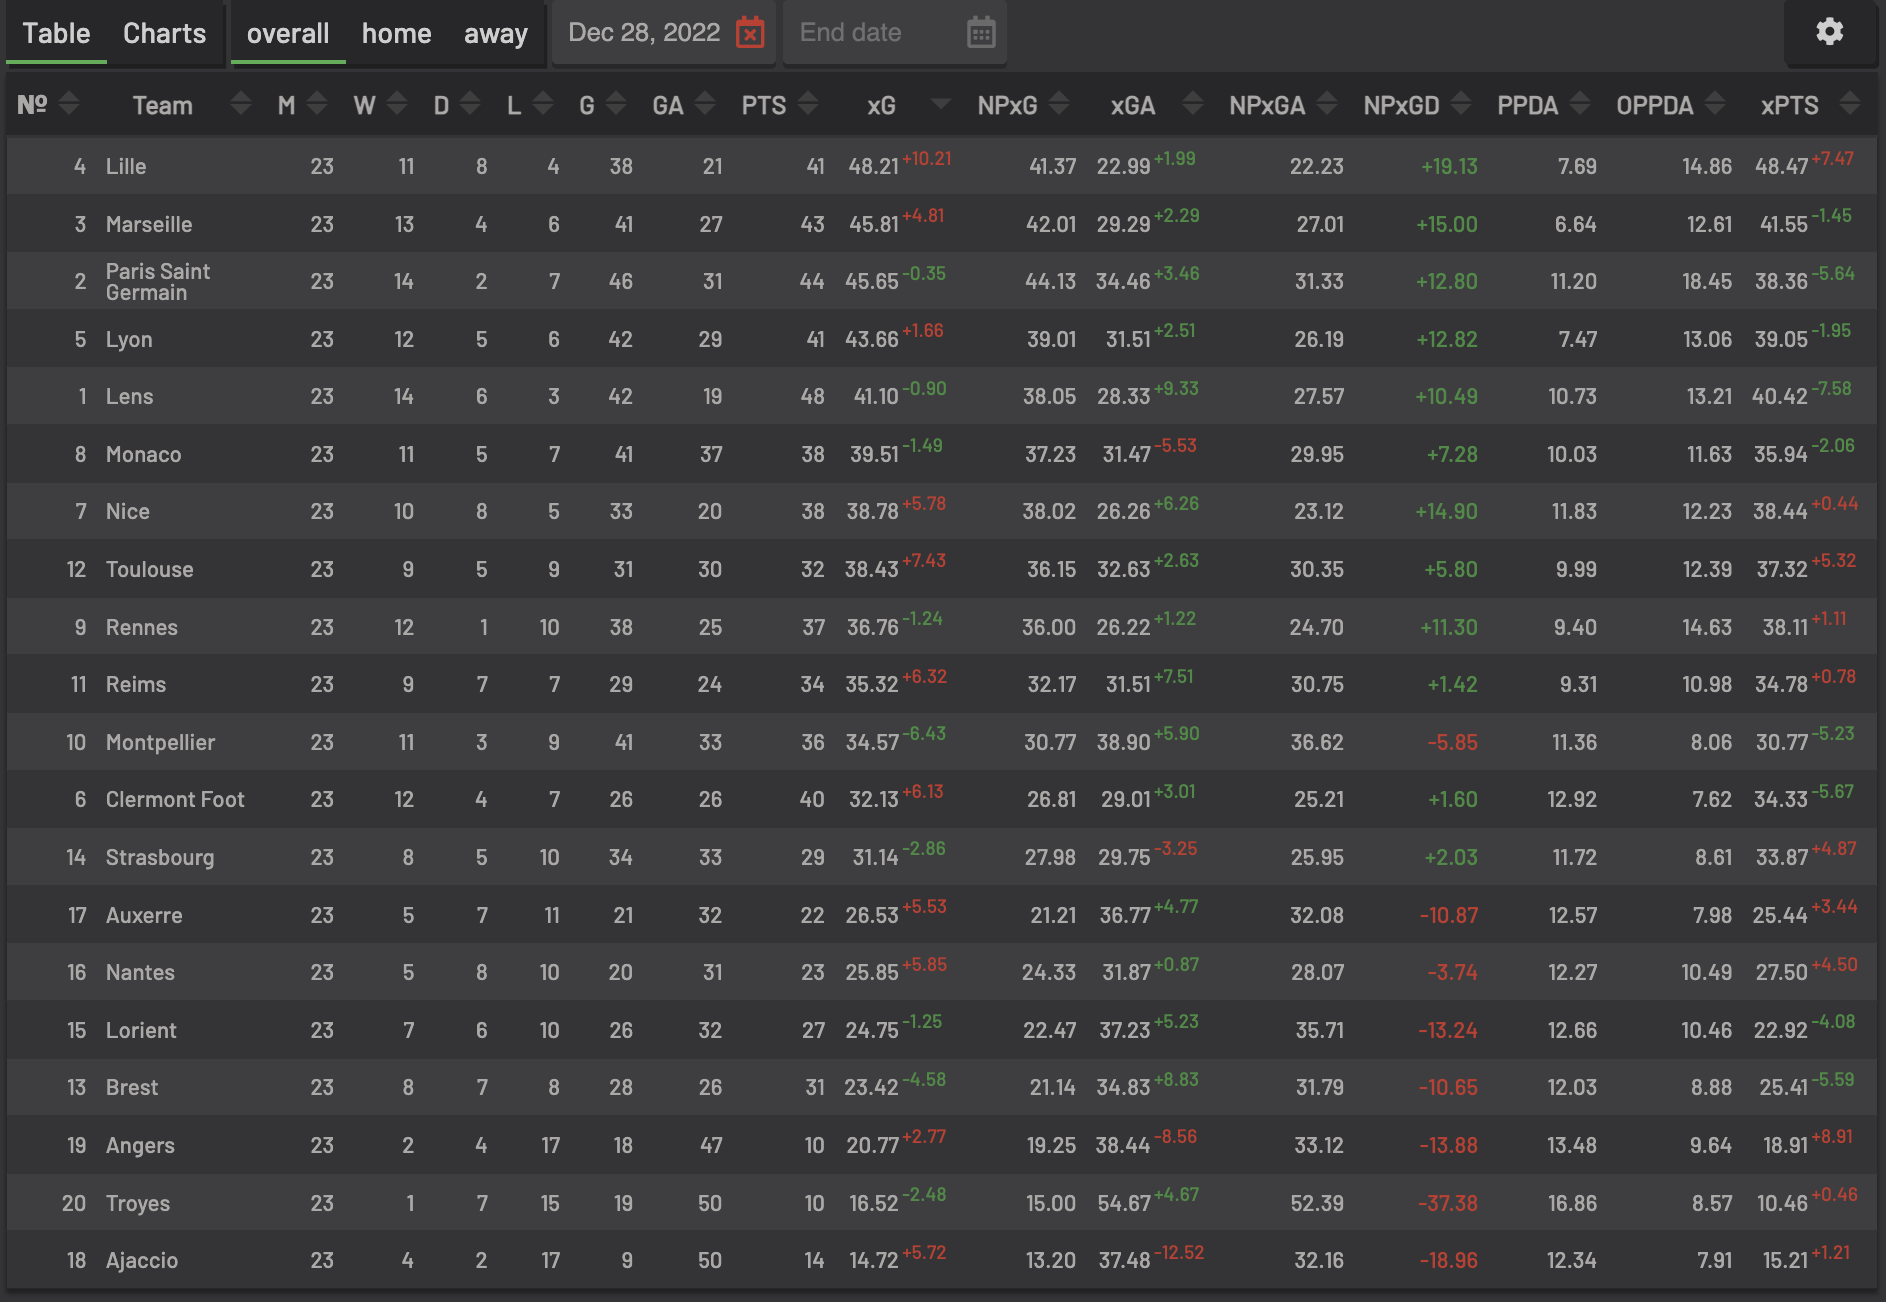Open the Strasbourg team link
The image size is (1886, 1302).
click(x=160, y=857)
